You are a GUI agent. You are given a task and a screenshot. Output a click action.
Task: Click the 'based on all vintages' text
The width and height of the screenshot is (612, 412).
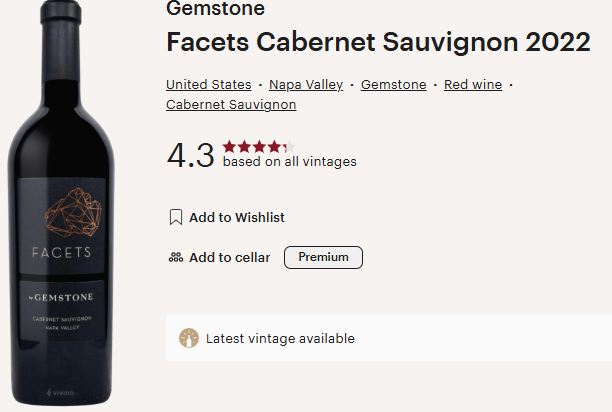click(x=289, y=162)
